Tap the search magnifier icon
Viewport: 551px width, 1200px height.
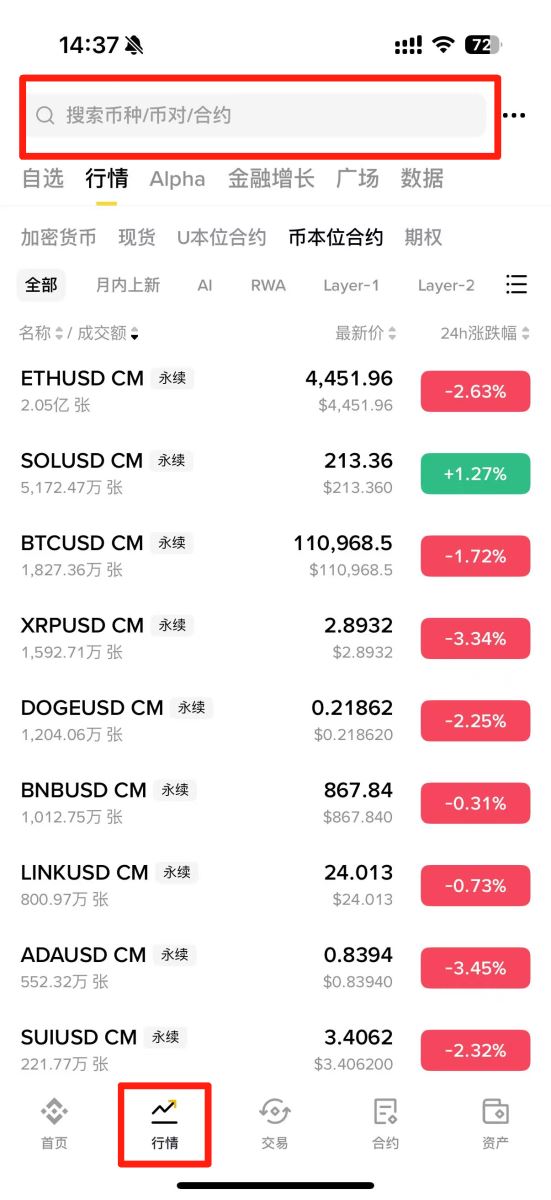tap(45, 116)
